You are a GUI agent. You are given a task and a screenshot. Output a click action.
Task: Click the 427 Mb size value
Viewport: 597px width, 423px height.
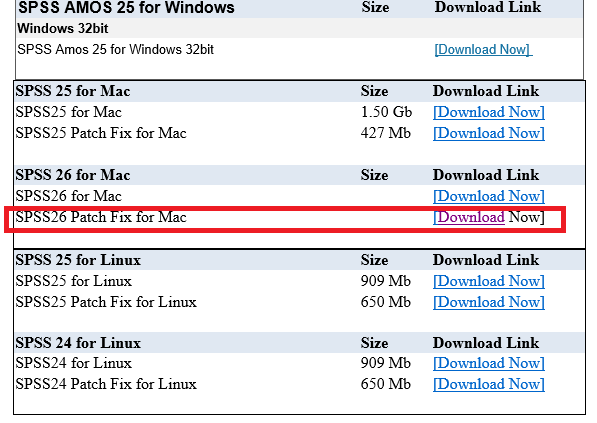click(386, 133)
